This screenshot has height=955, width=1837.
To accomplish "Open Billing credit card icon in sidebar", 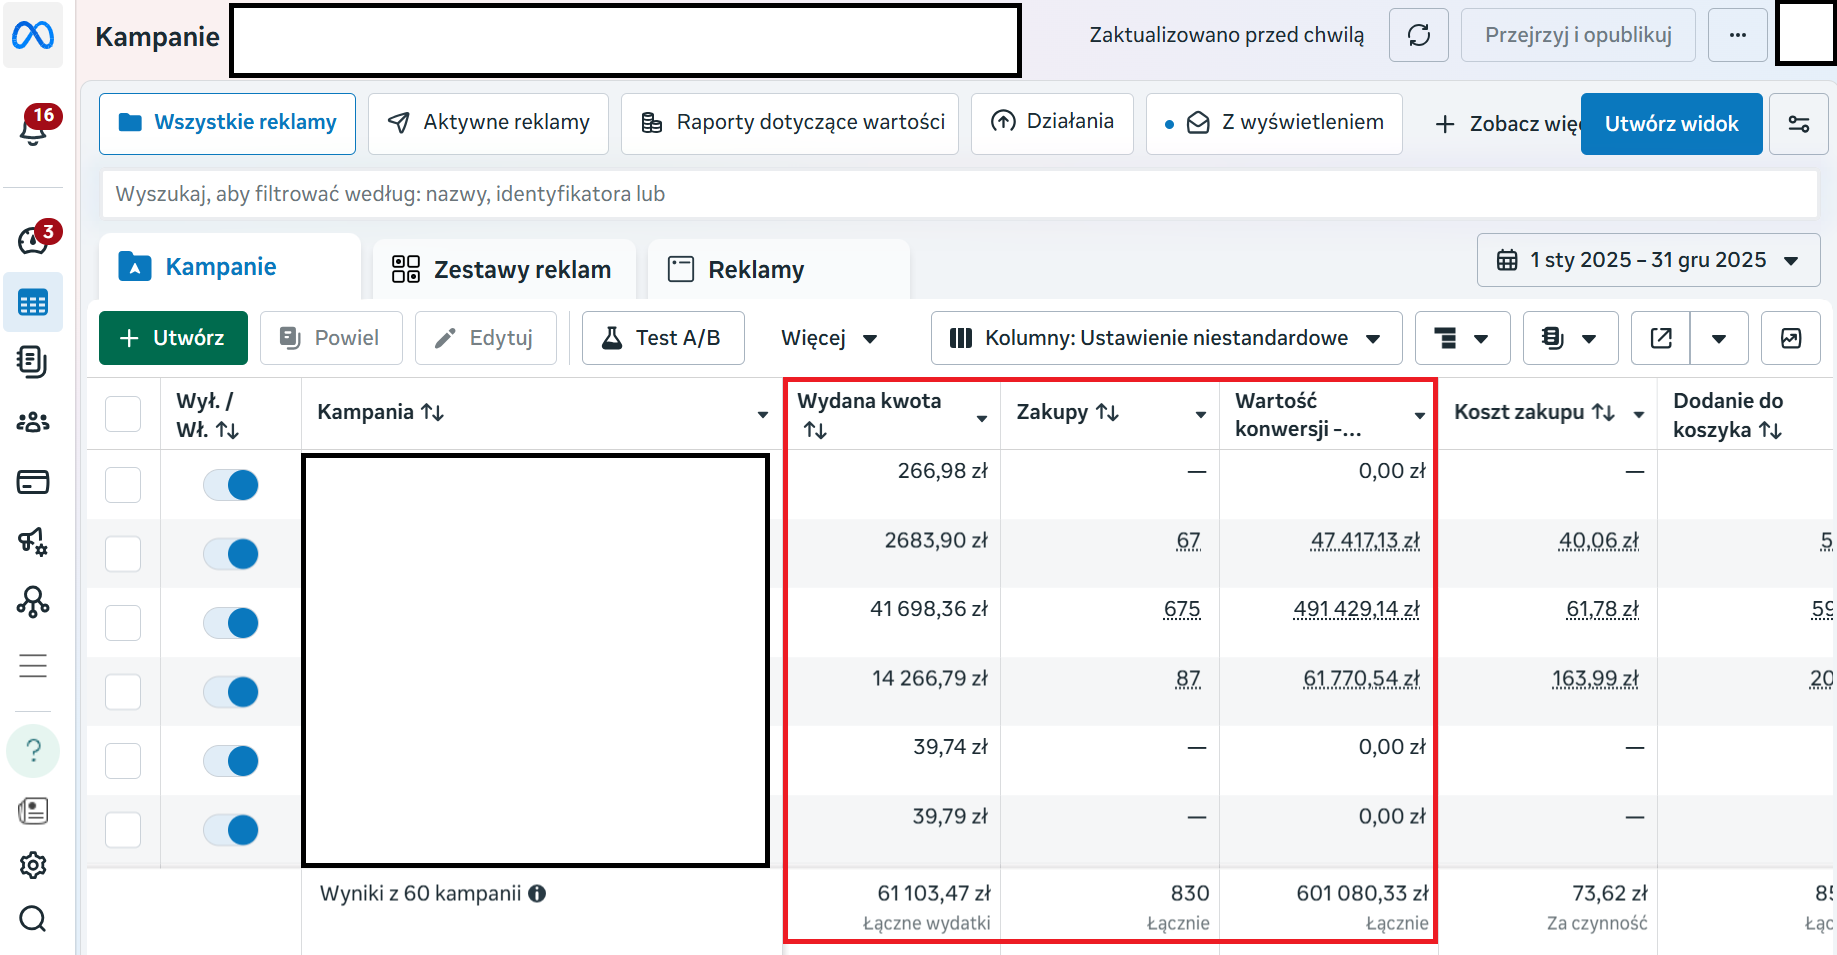I will tap(33, 482).
